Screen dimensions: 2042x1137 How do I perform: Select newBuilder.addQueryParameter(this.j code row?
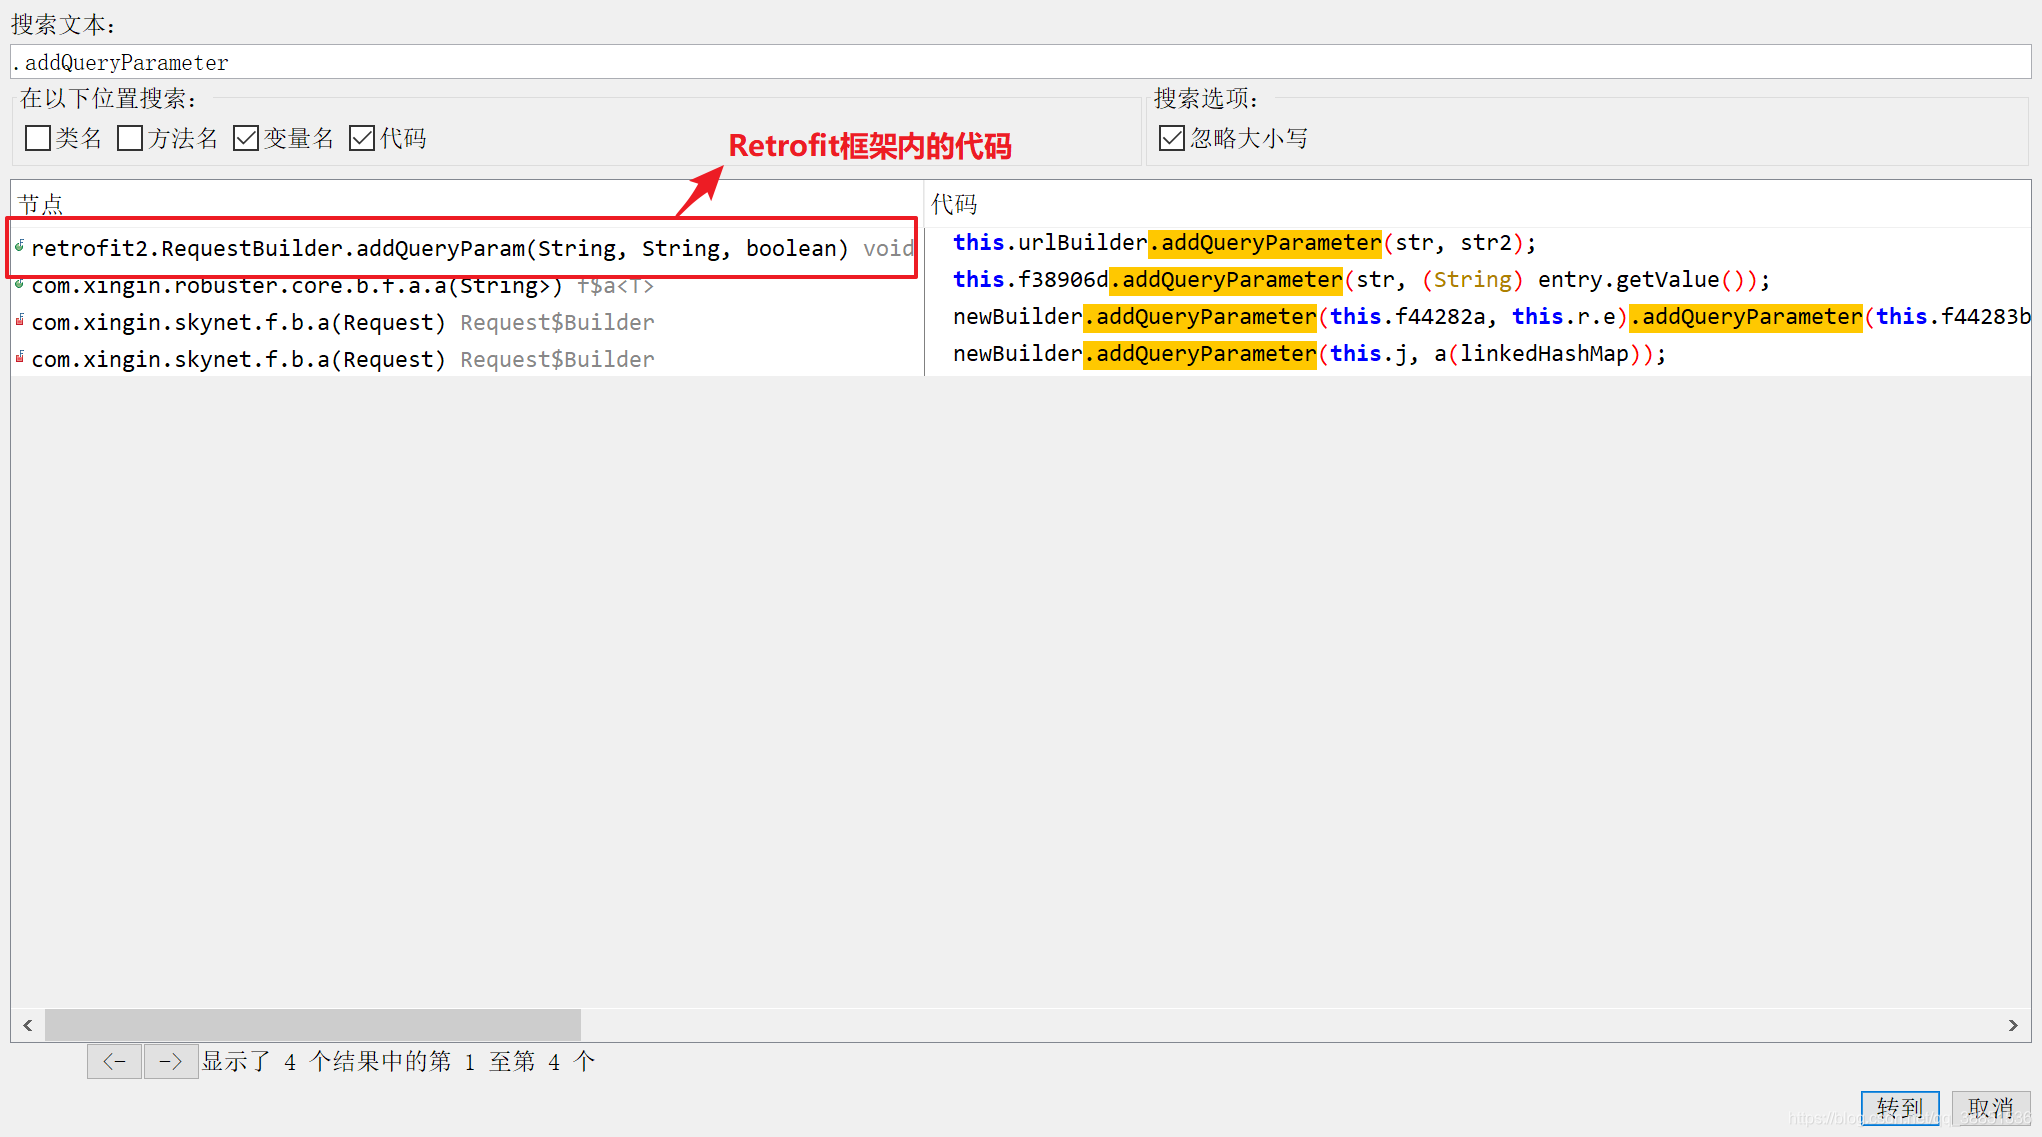(x=1308, y=354)
